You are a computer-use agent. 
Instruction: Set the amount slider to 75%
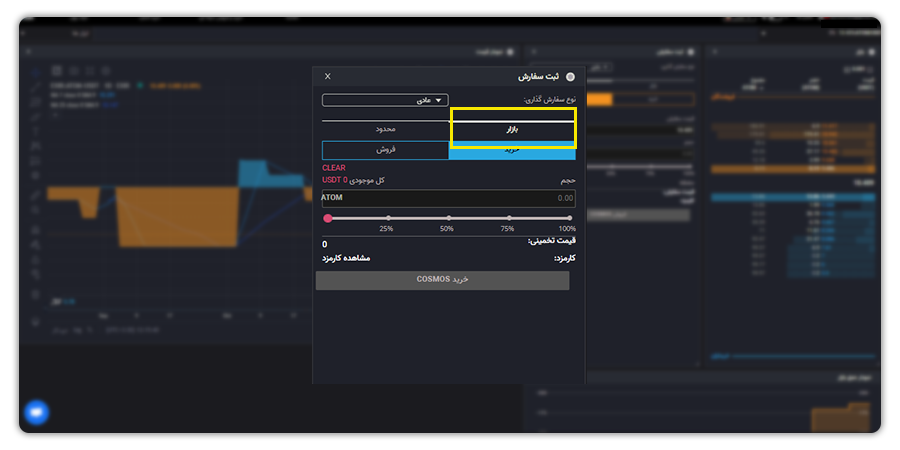[x=509, y=218]
